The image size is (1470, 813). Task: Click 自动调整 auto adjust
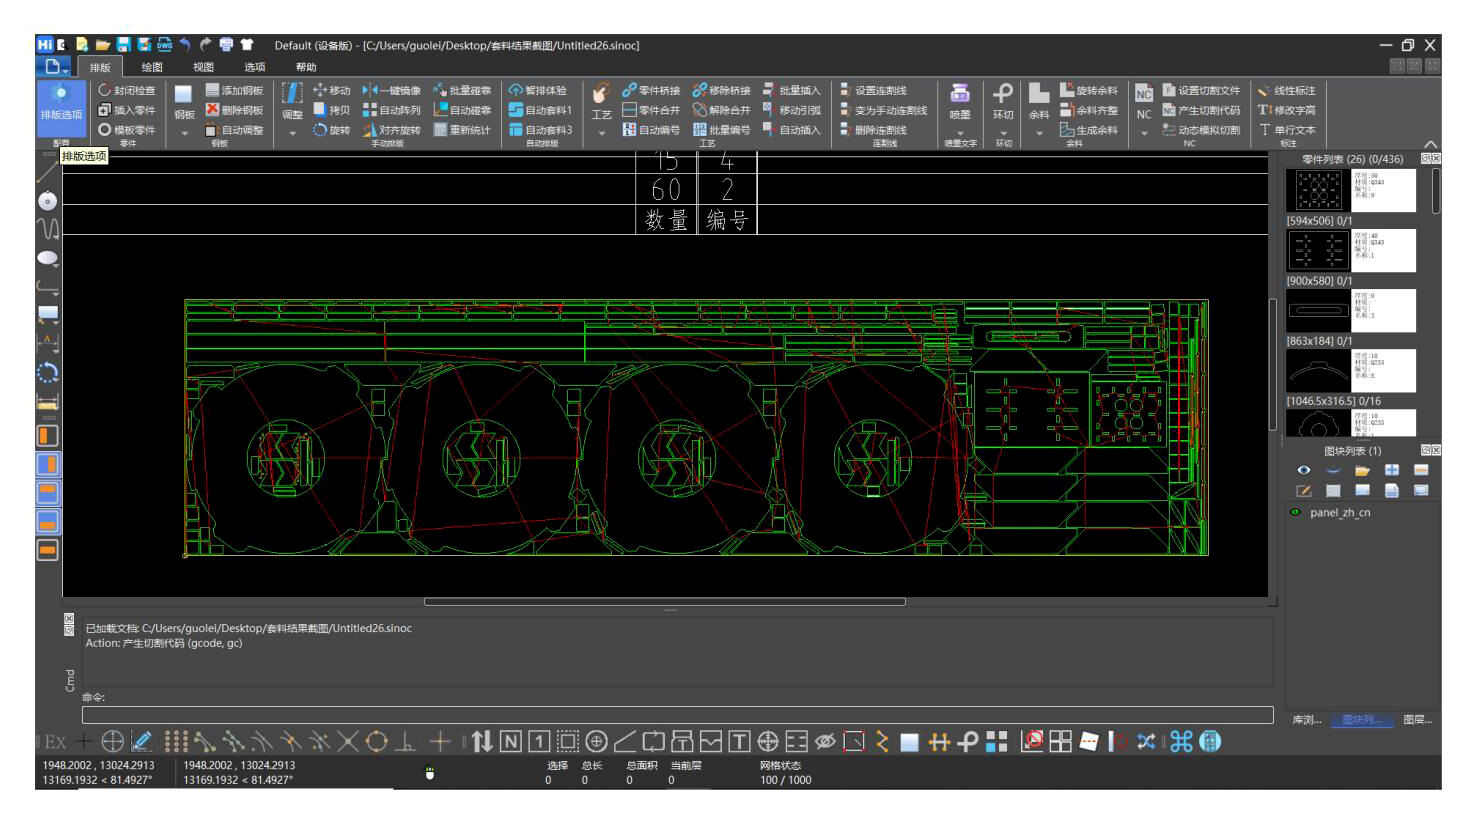tap(234, 130)
